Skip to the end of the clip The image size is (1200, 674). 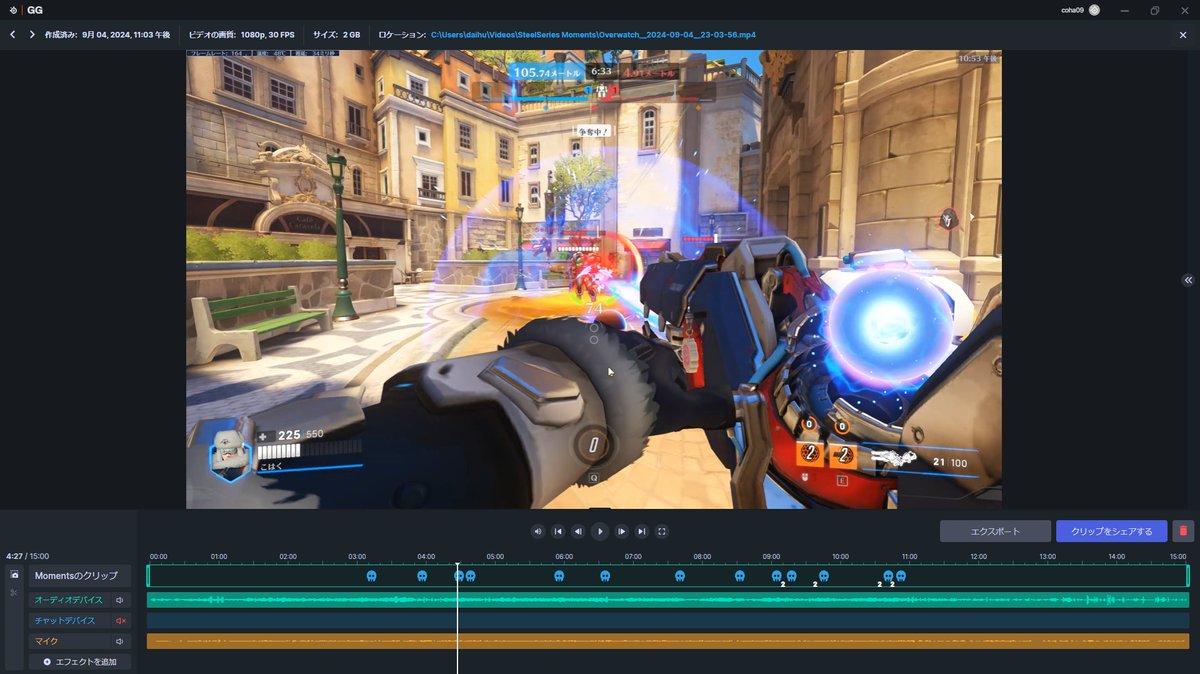point(641,531)
